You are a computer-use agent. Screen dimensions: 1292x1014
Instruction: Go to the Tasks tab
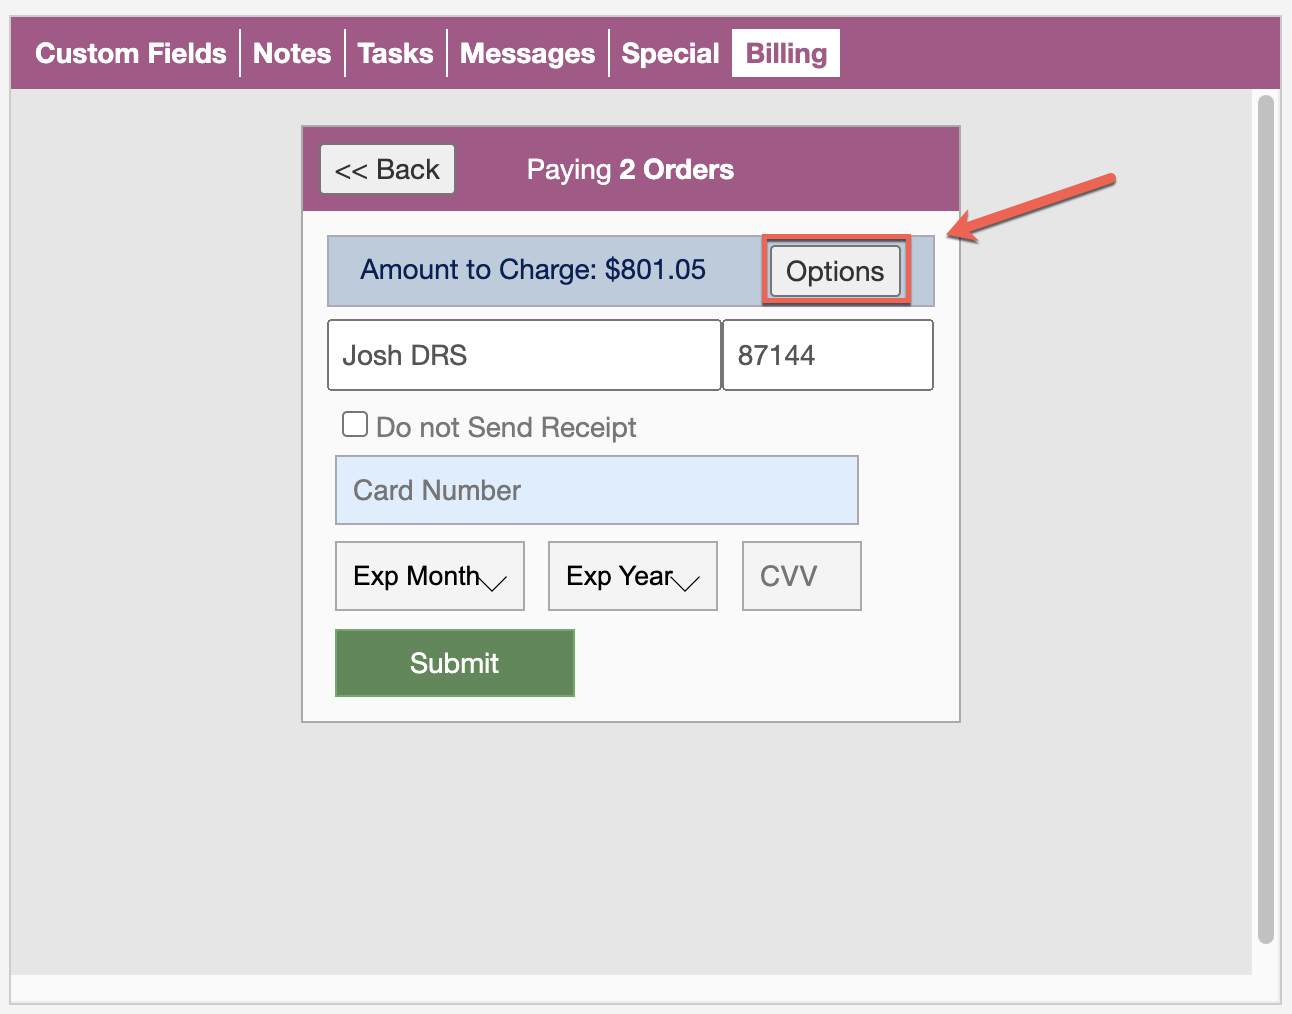pyautogui.click(x=395, y=53)
